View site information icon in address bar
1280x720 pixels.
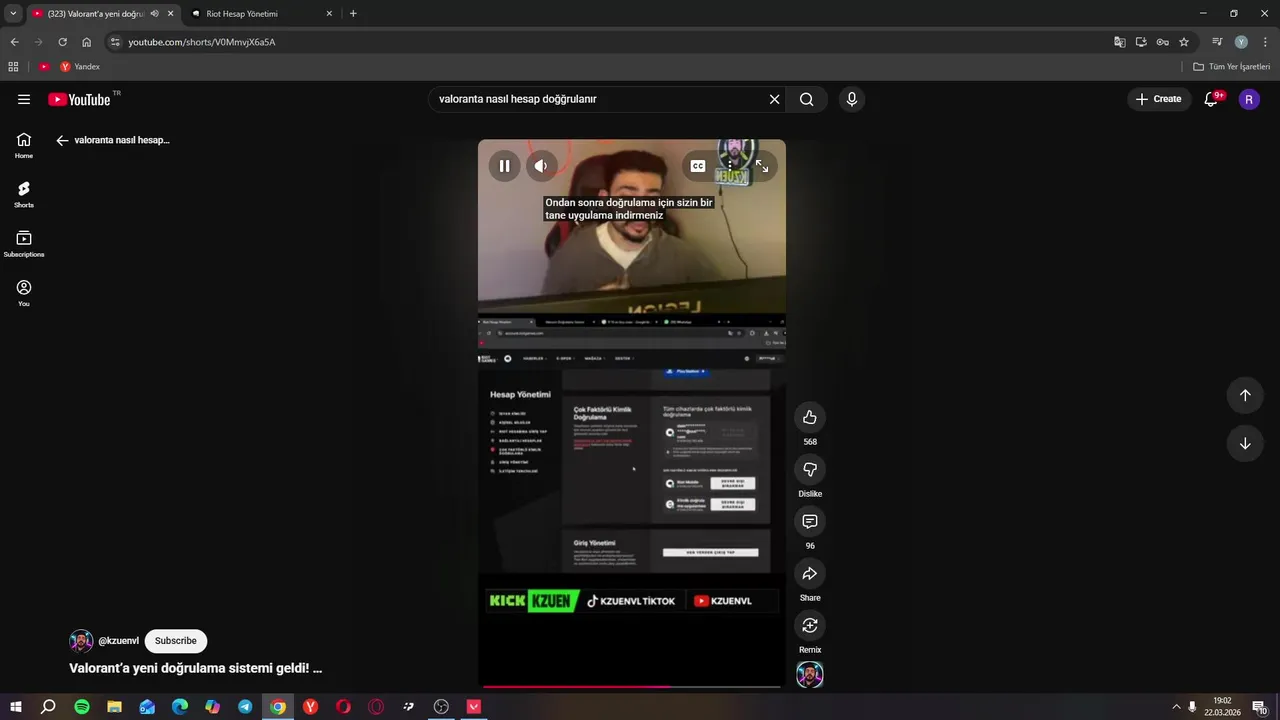[x=115, y=42]
